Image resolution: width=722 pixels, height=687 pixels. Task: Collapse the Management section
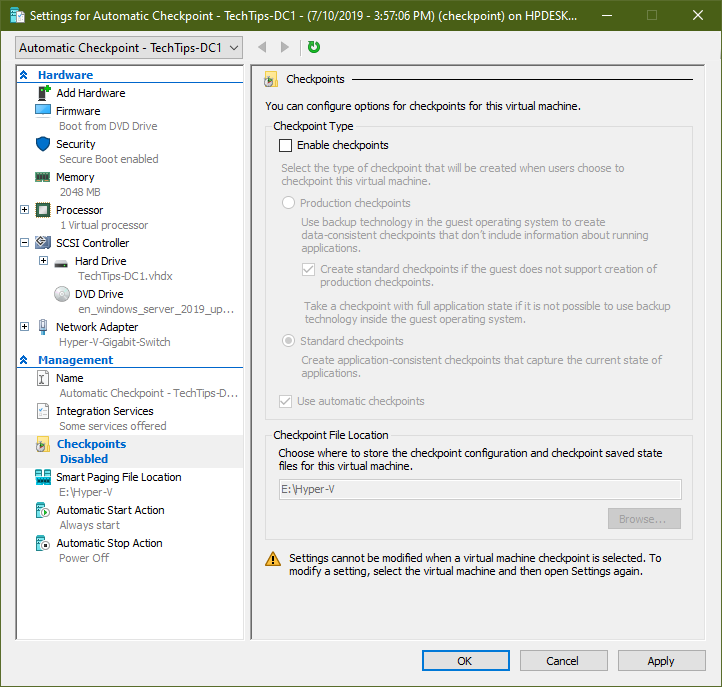point(24,360)
